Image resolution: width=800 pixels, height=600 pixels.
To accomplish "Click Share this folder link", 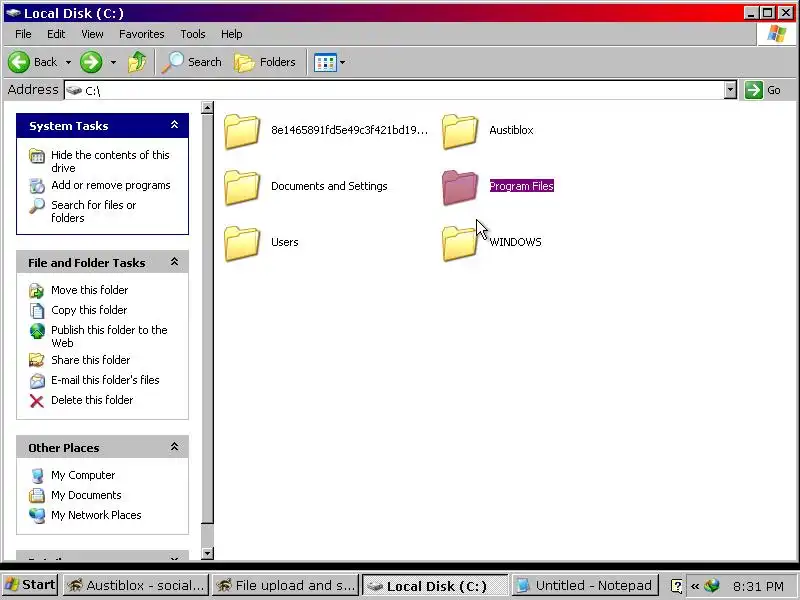I will [90, 360].
